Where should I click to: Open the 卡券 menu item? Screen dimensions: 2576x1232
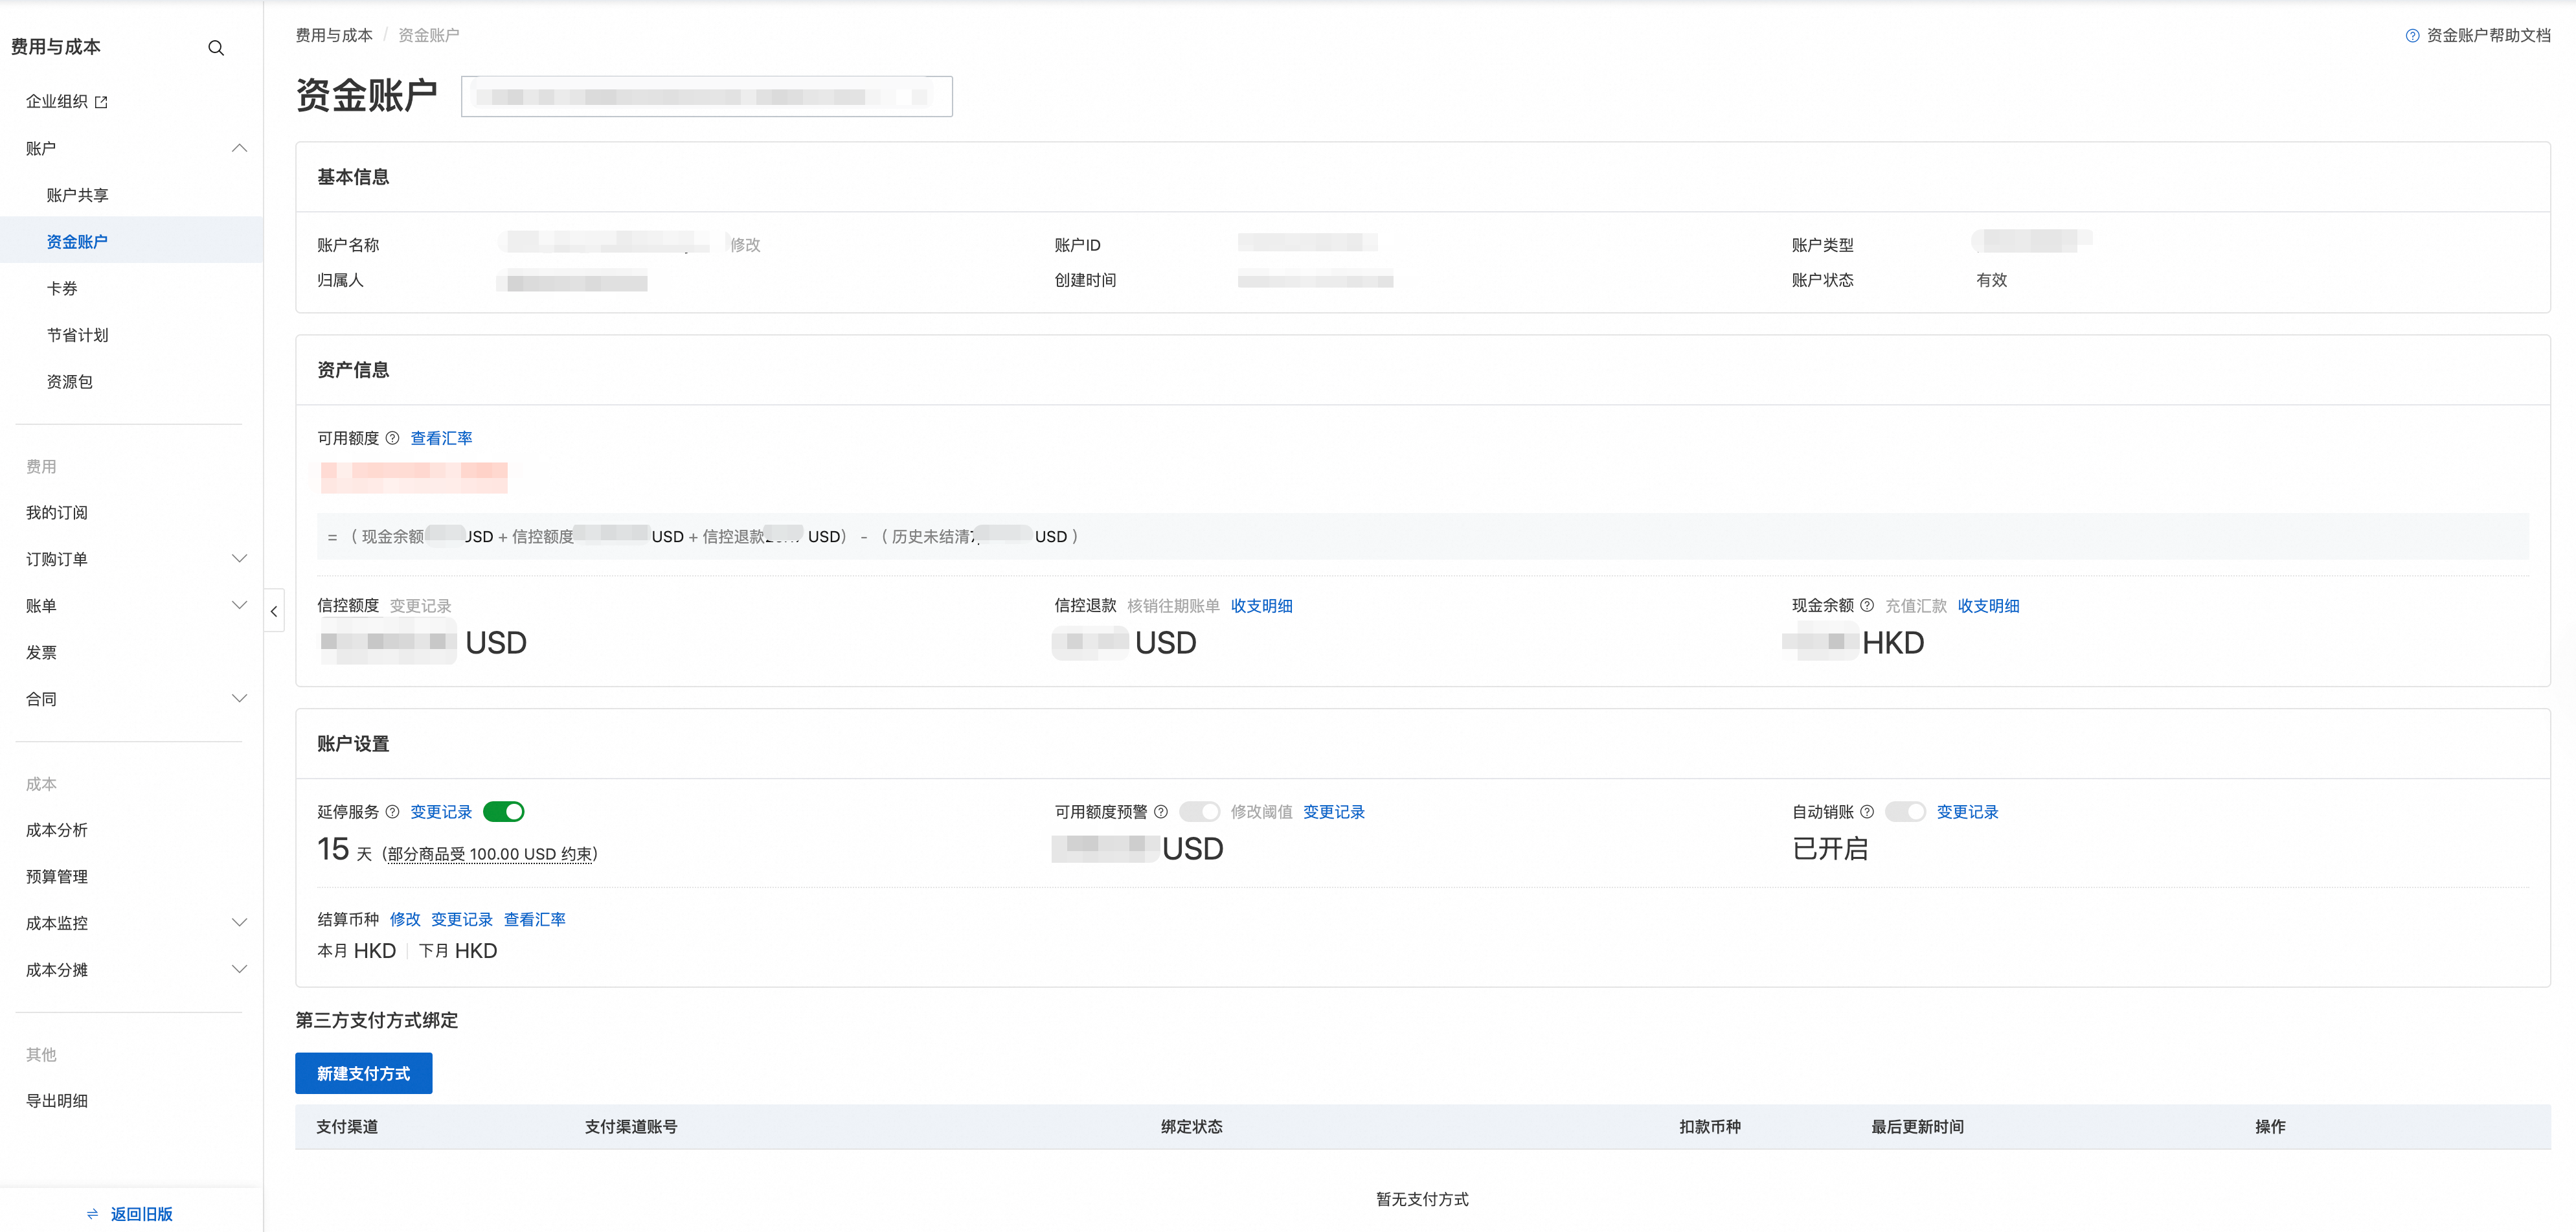coord(62,288)
